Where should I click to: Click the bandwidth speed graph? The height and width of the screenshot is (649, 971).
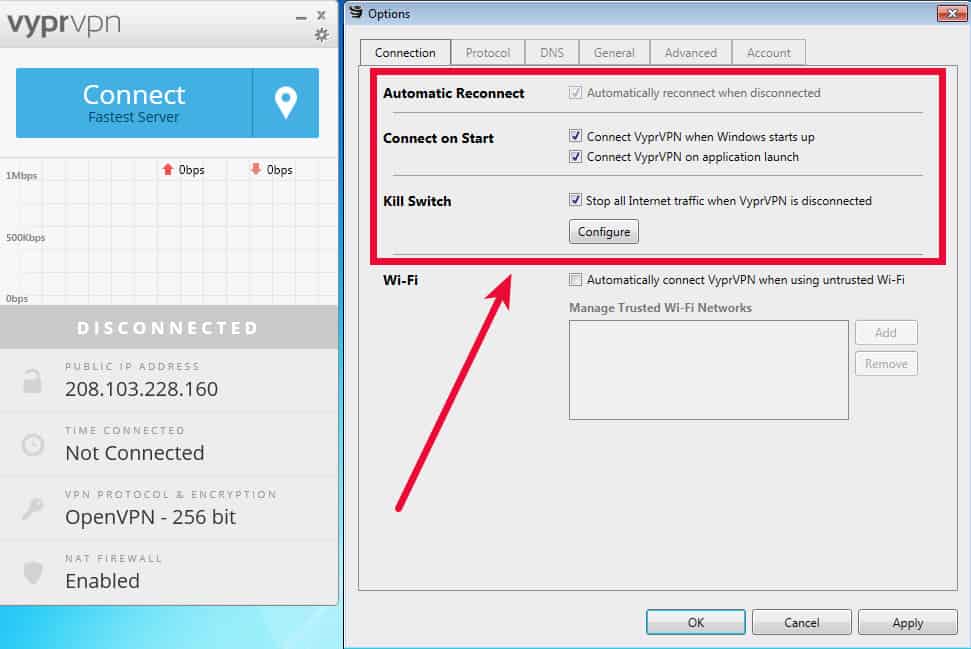[168, 231]
